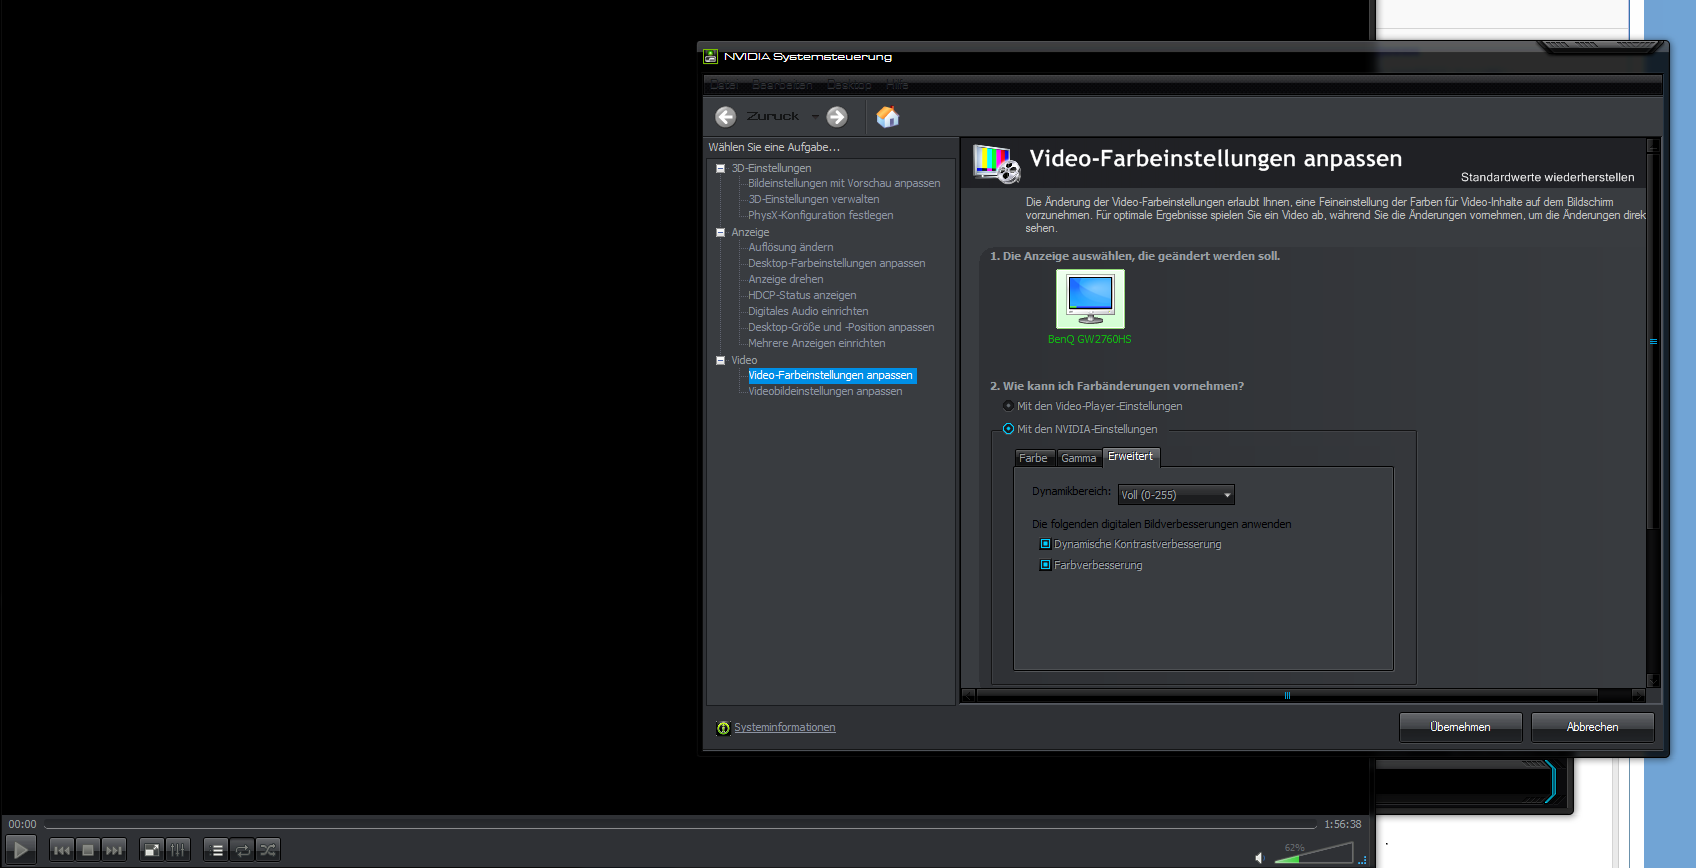Click the NVIDIA Systemsteuerung title icon
Image resolution: width=1696 pixels, height=868 pixels.
[x=711, y=57]
